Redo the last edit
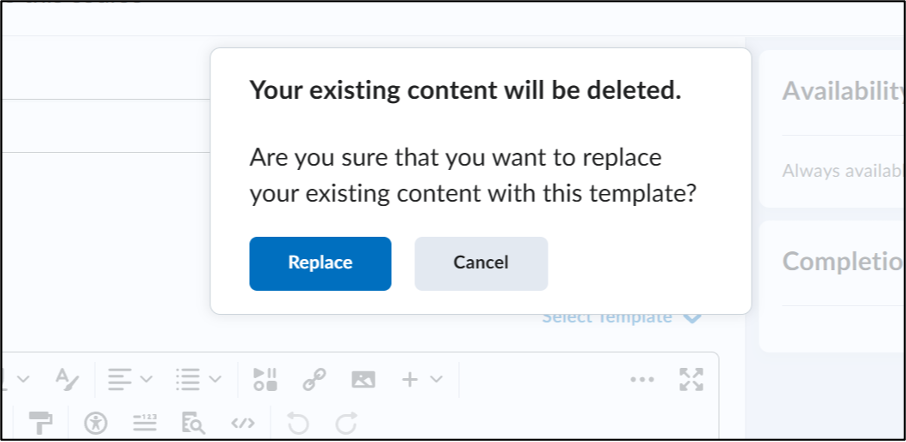The image size is (906, 442). click(346, 424)
